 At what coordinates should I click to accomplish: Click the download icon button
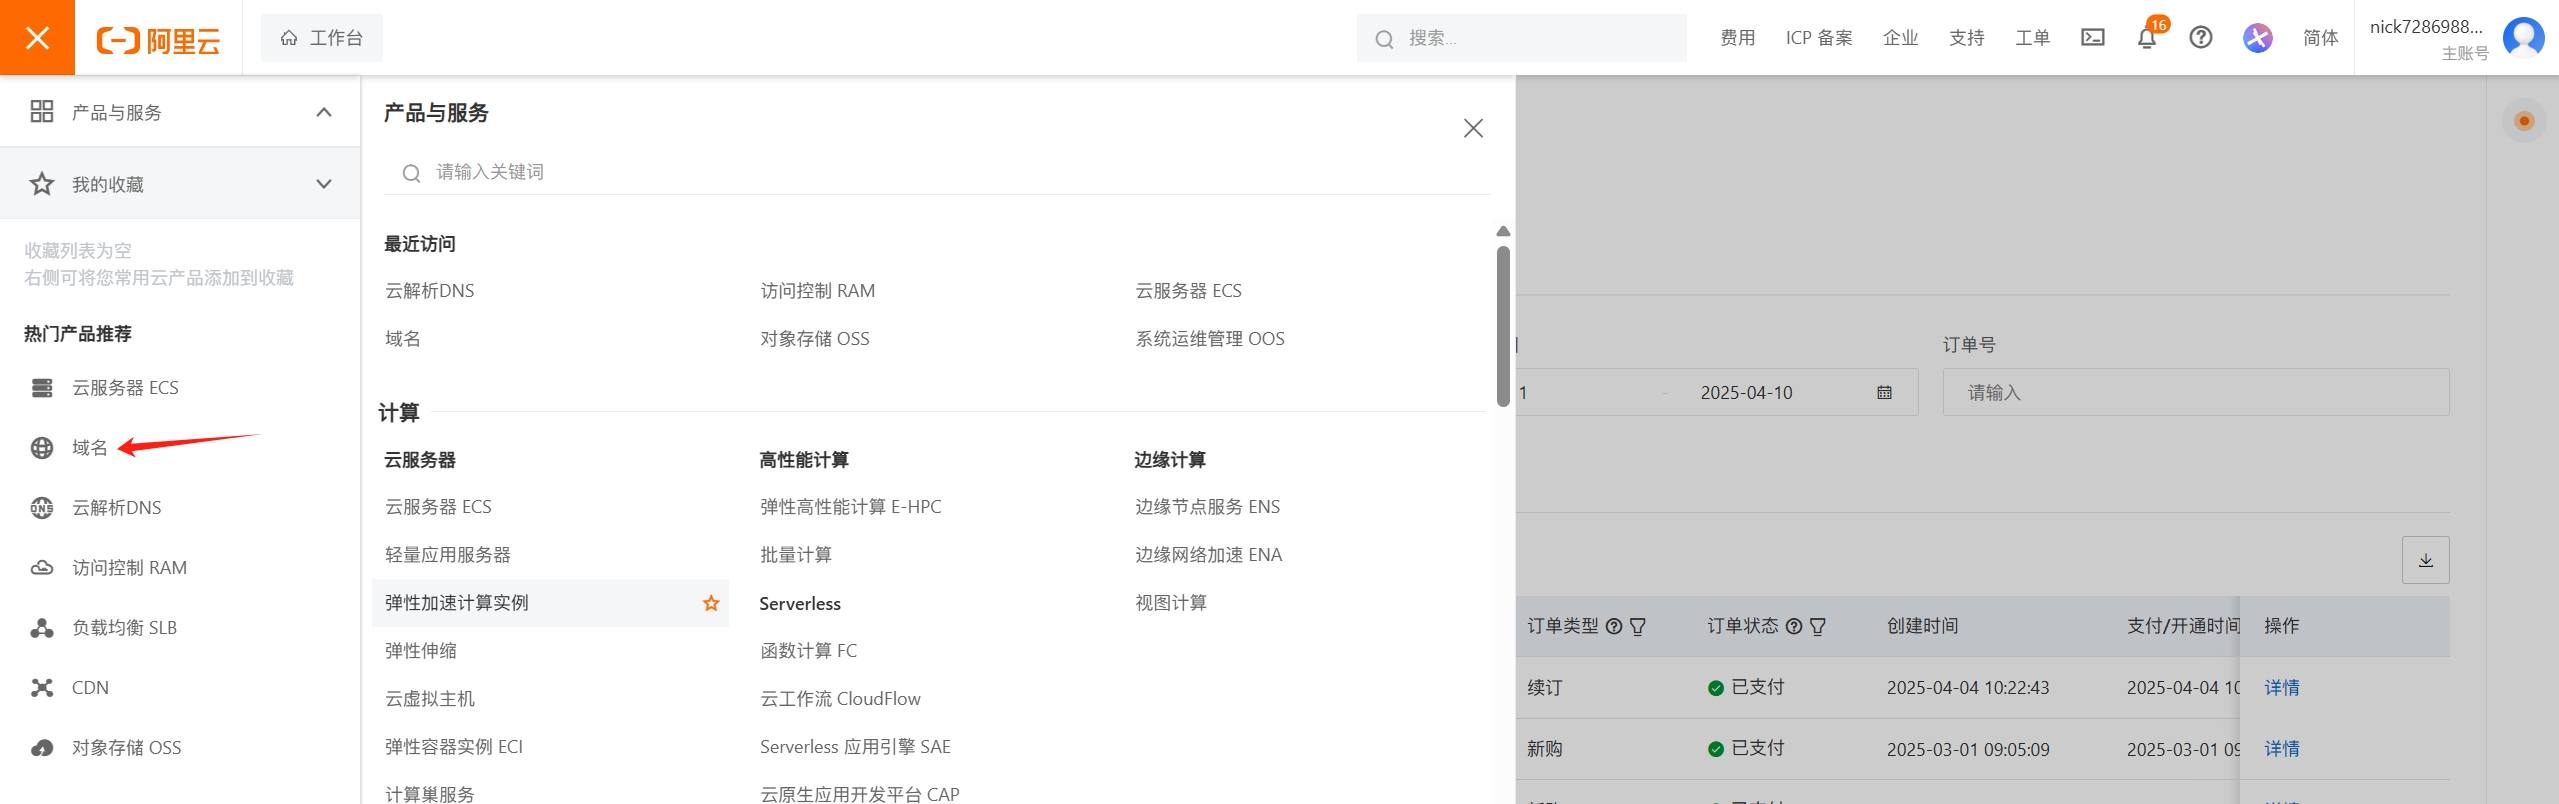(x=2425, y=560)
